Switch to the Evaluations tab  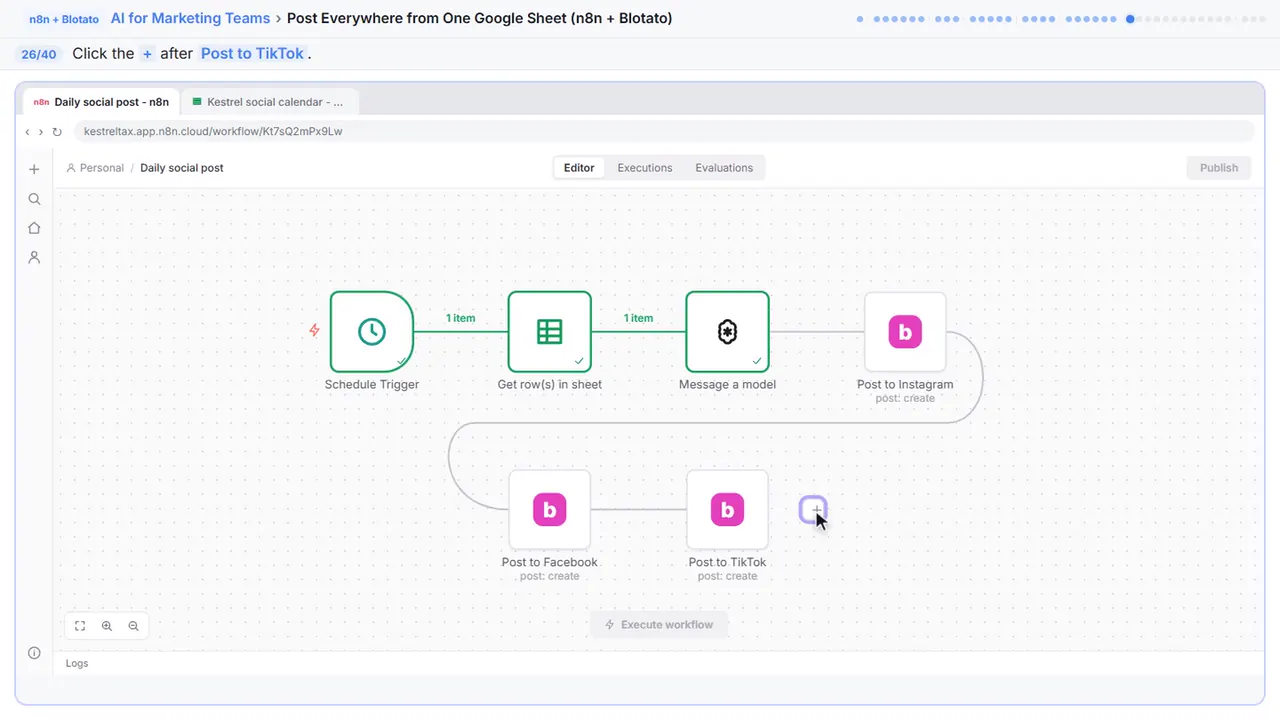724,168
